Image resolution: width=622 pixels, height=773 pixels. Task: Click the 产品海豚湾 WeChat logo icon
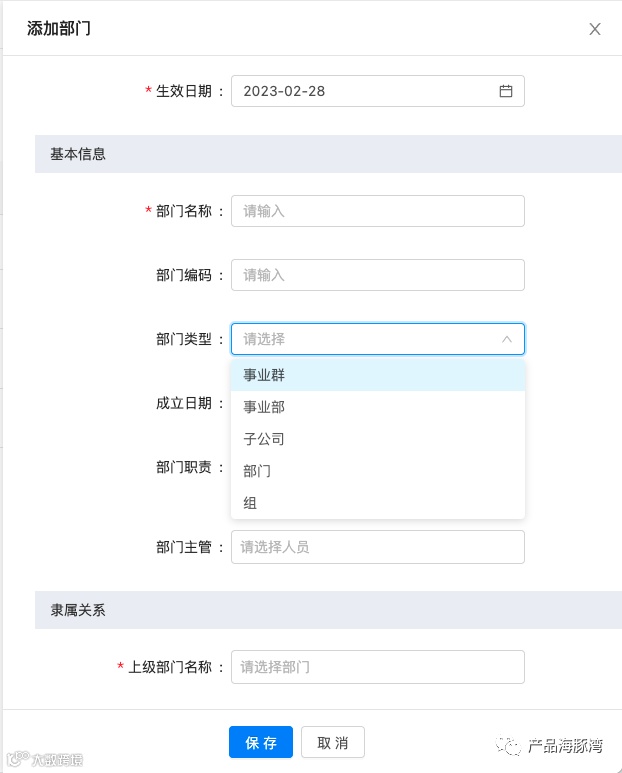point(512,746)
